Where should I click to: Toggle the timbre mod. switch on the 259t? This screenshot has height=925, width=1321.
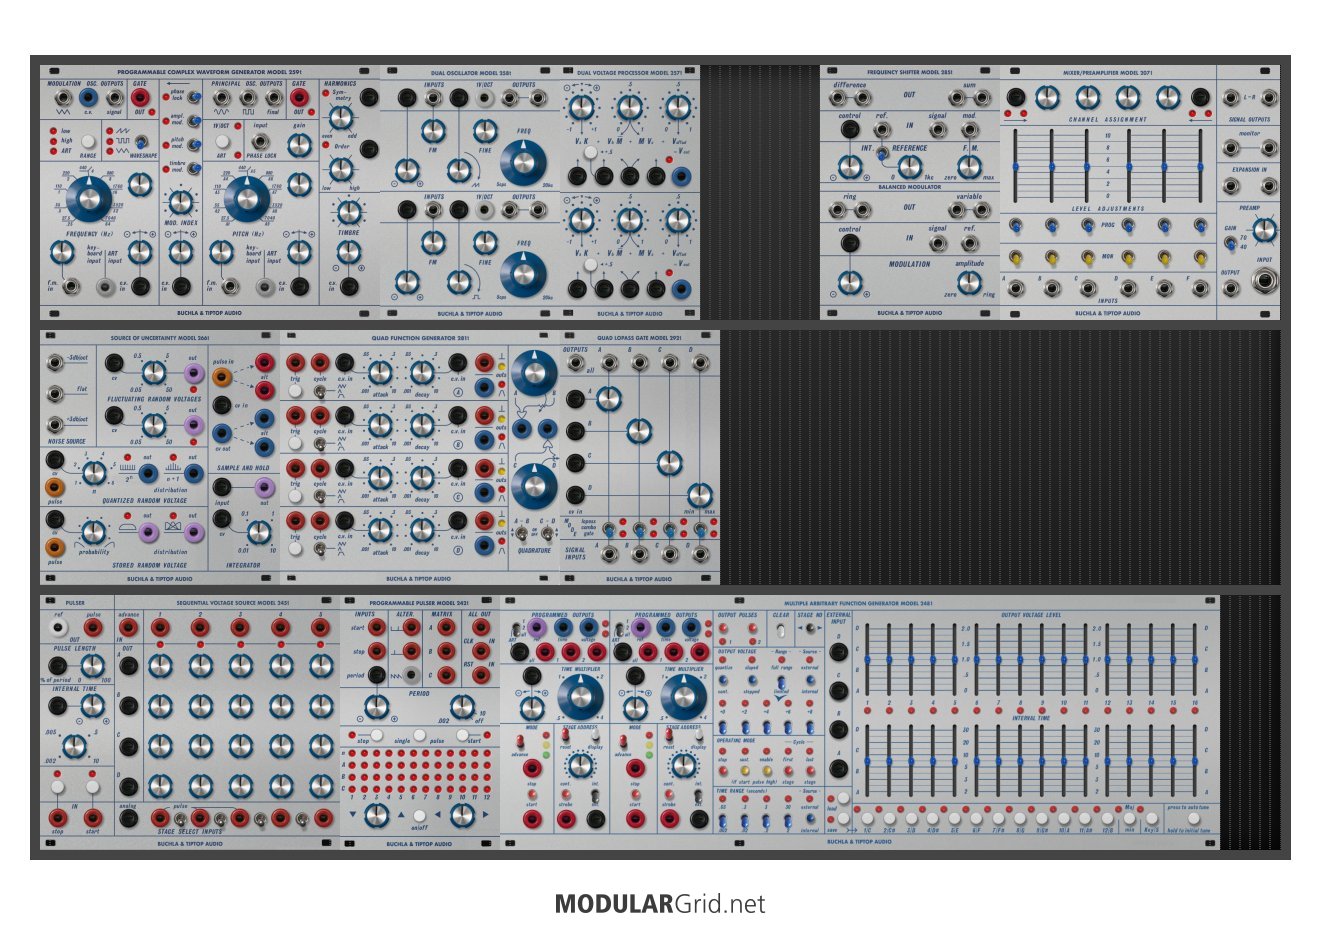194,168
